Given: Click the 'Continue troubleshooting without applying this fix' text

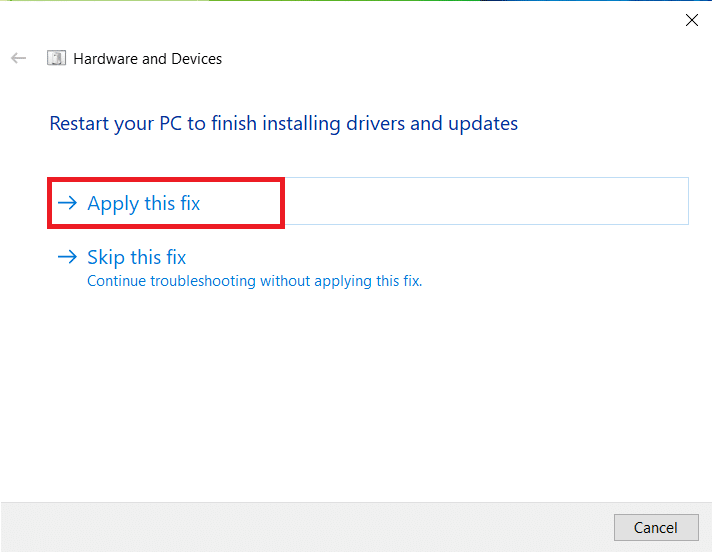Looking at the screenshot, I should click(x=254, y=281).
